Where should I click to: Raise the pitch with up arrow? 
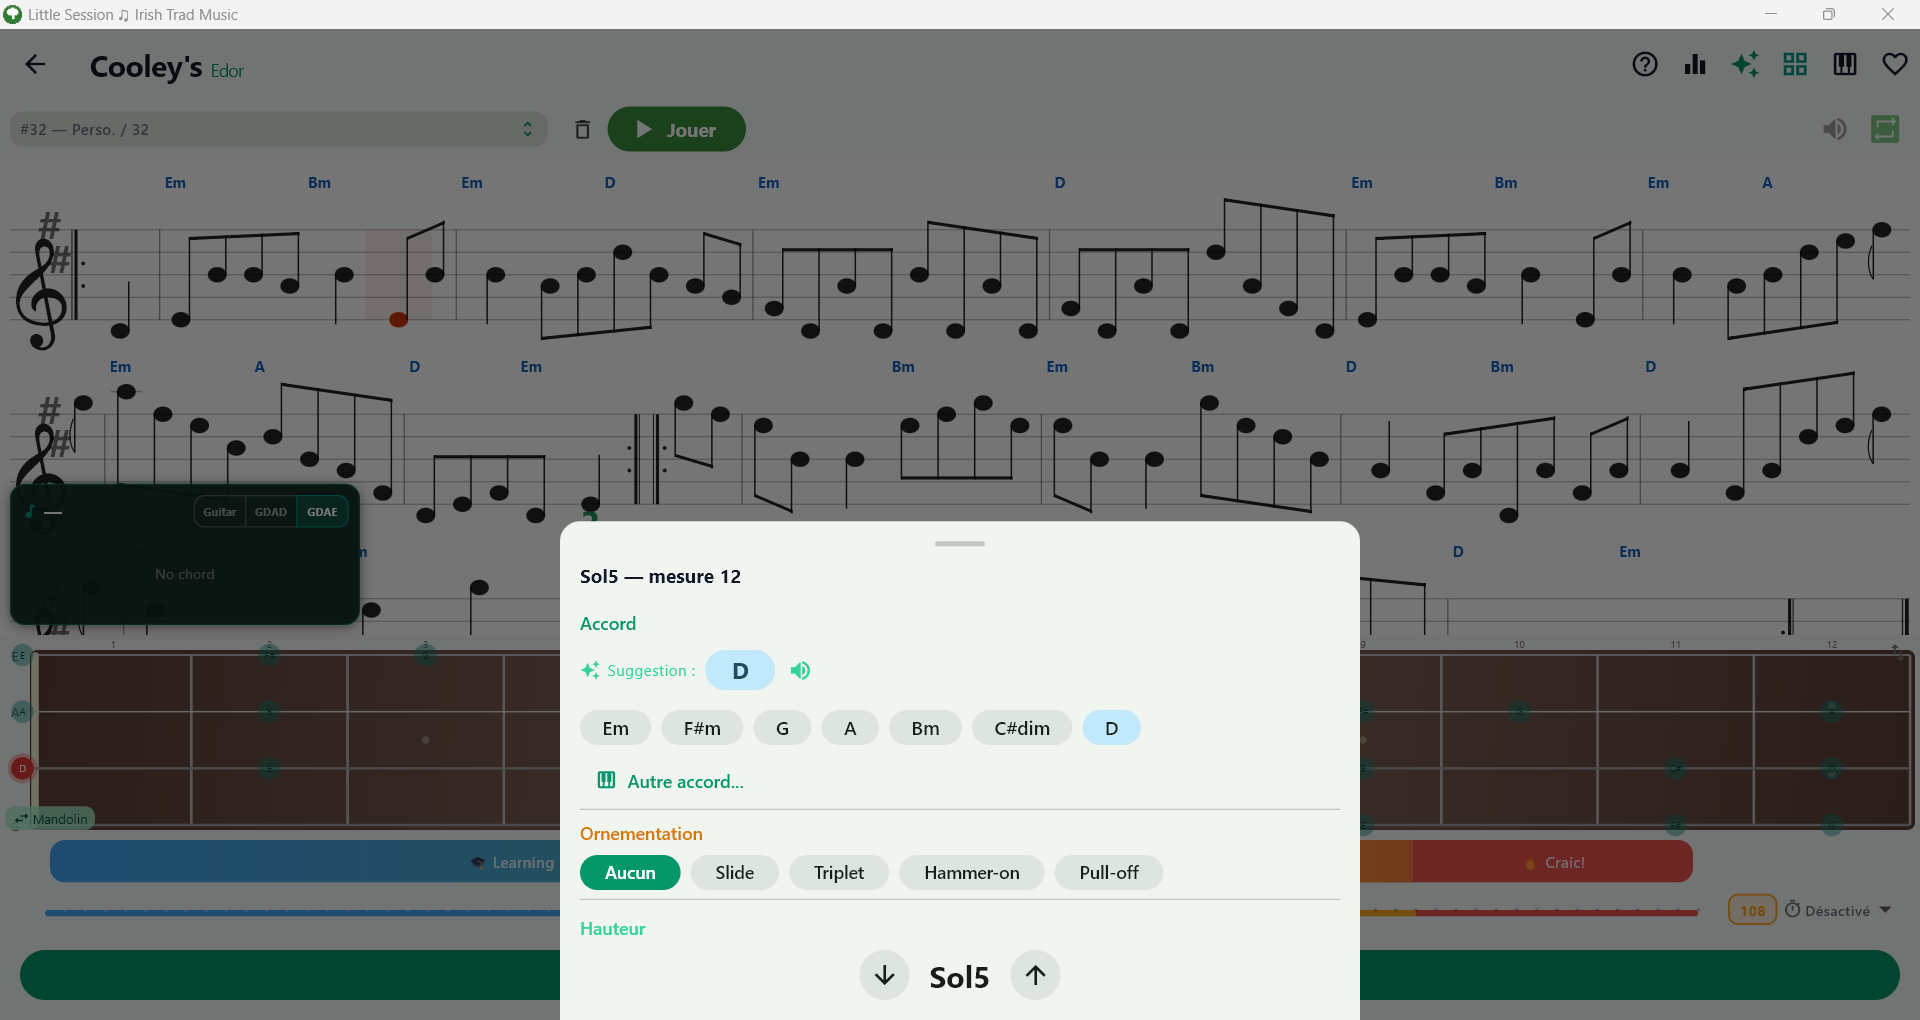[1035, 975]
